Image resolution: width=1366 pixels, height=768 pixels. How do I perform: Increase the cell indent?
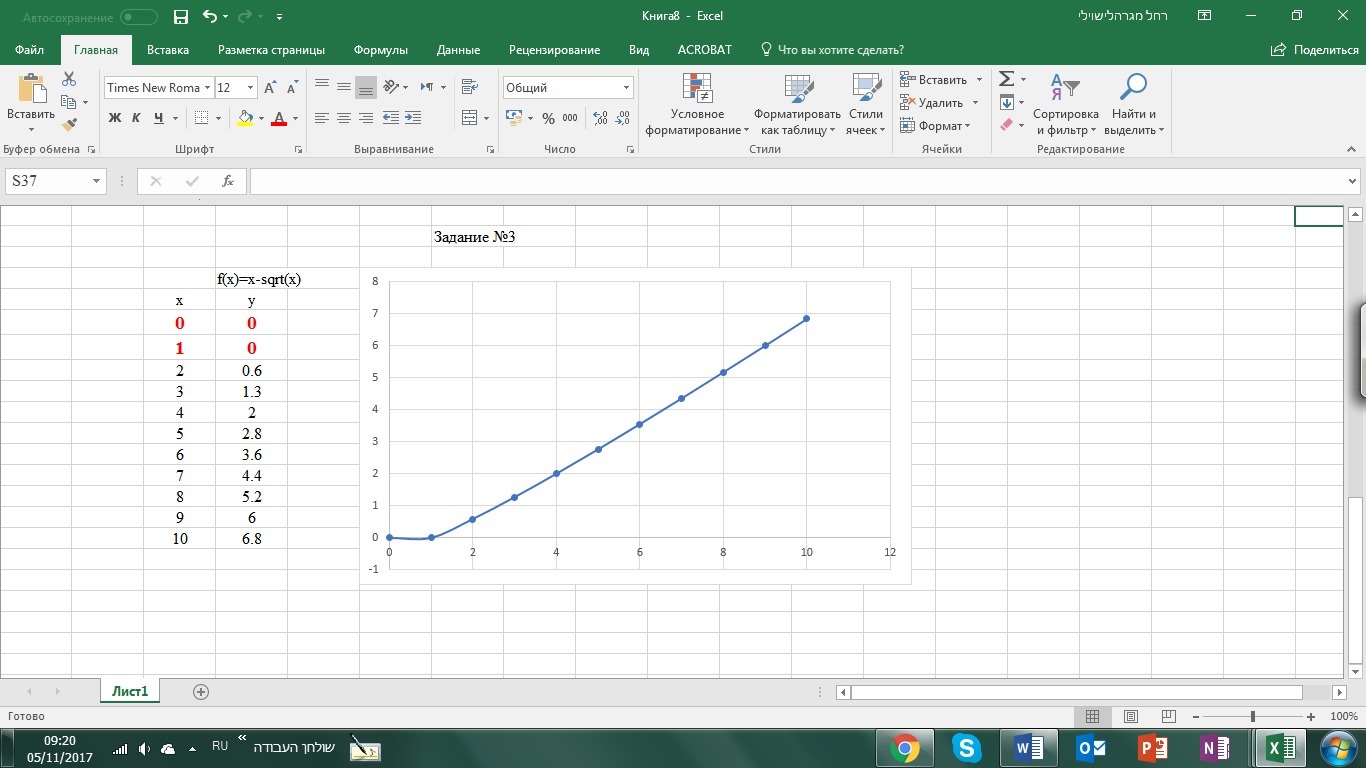point(413,118)
